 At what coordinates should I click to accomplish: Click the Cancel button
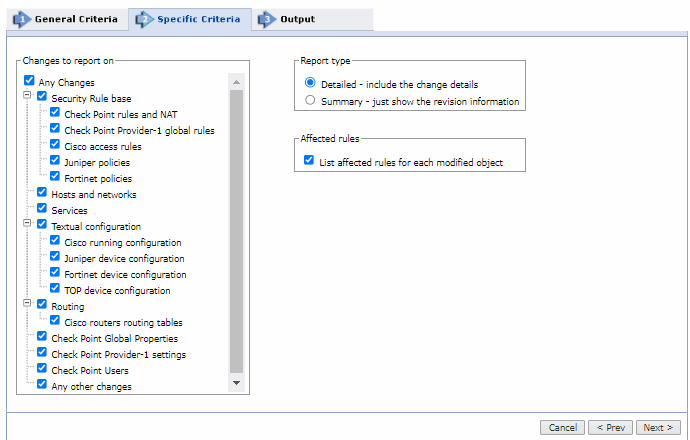[561, 427]
